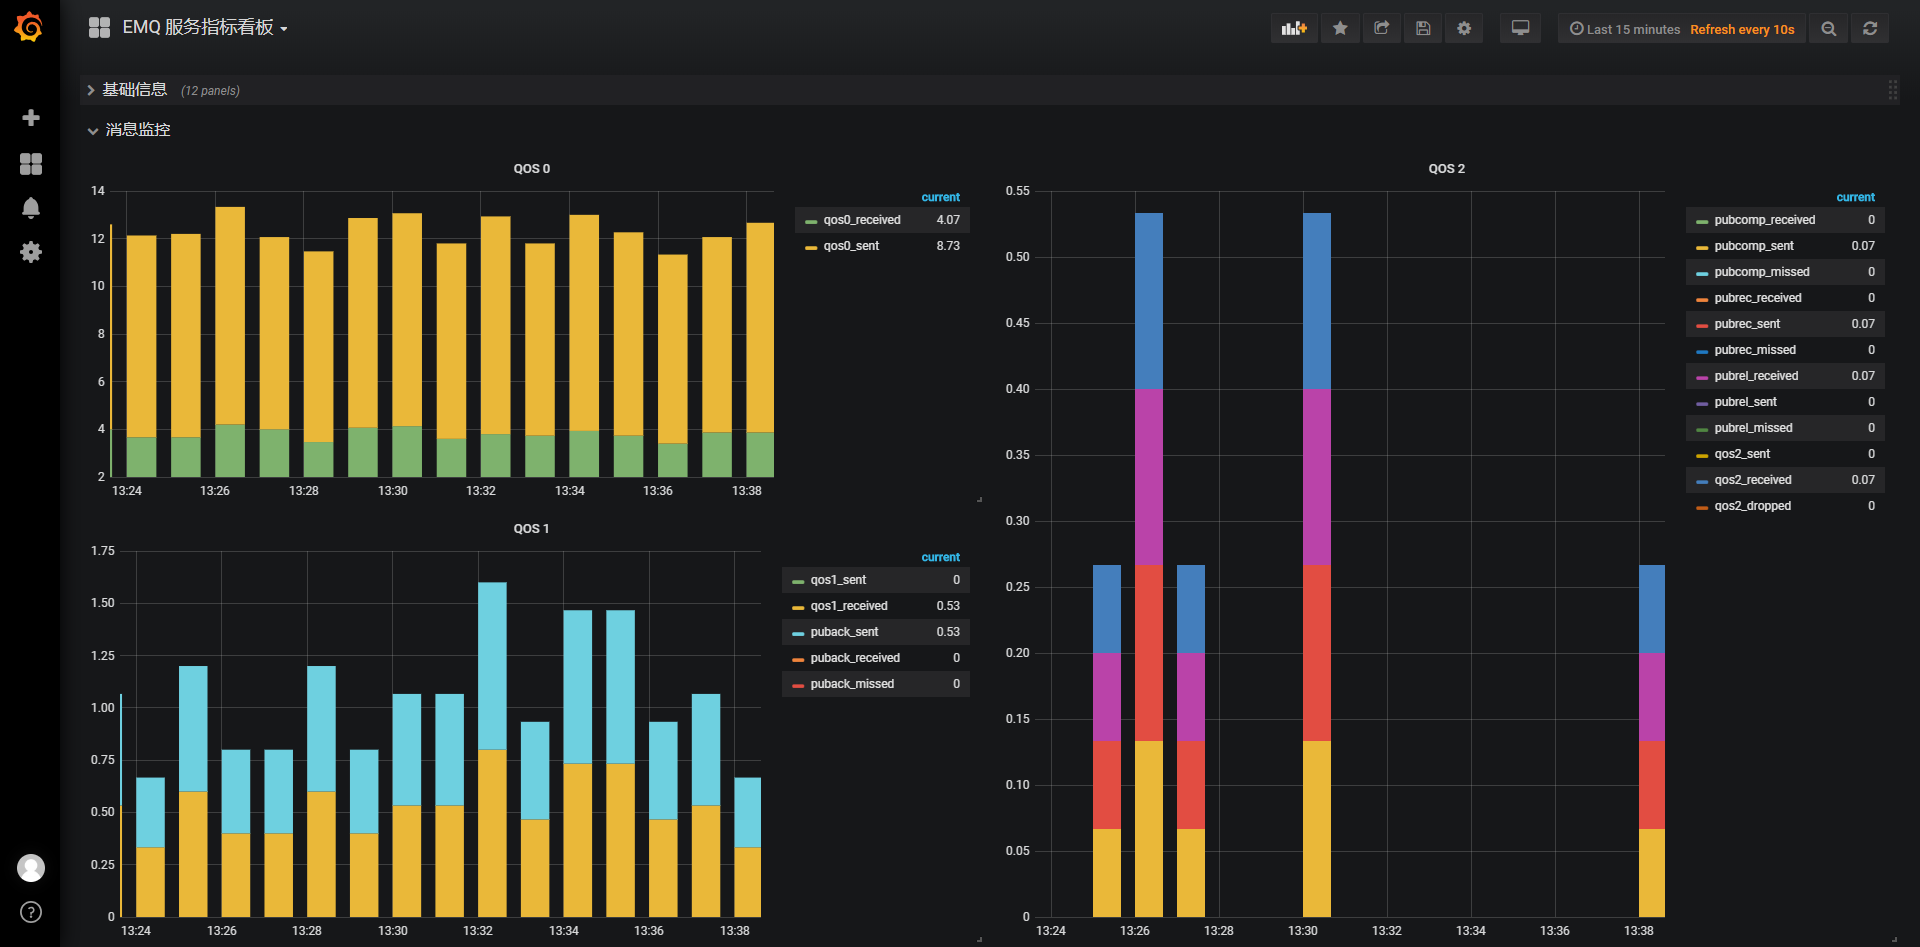Cycle view mode with monitor icon
This screenshot has height=947, width=1920.
pyautogui.click(x=1520, y=28)
